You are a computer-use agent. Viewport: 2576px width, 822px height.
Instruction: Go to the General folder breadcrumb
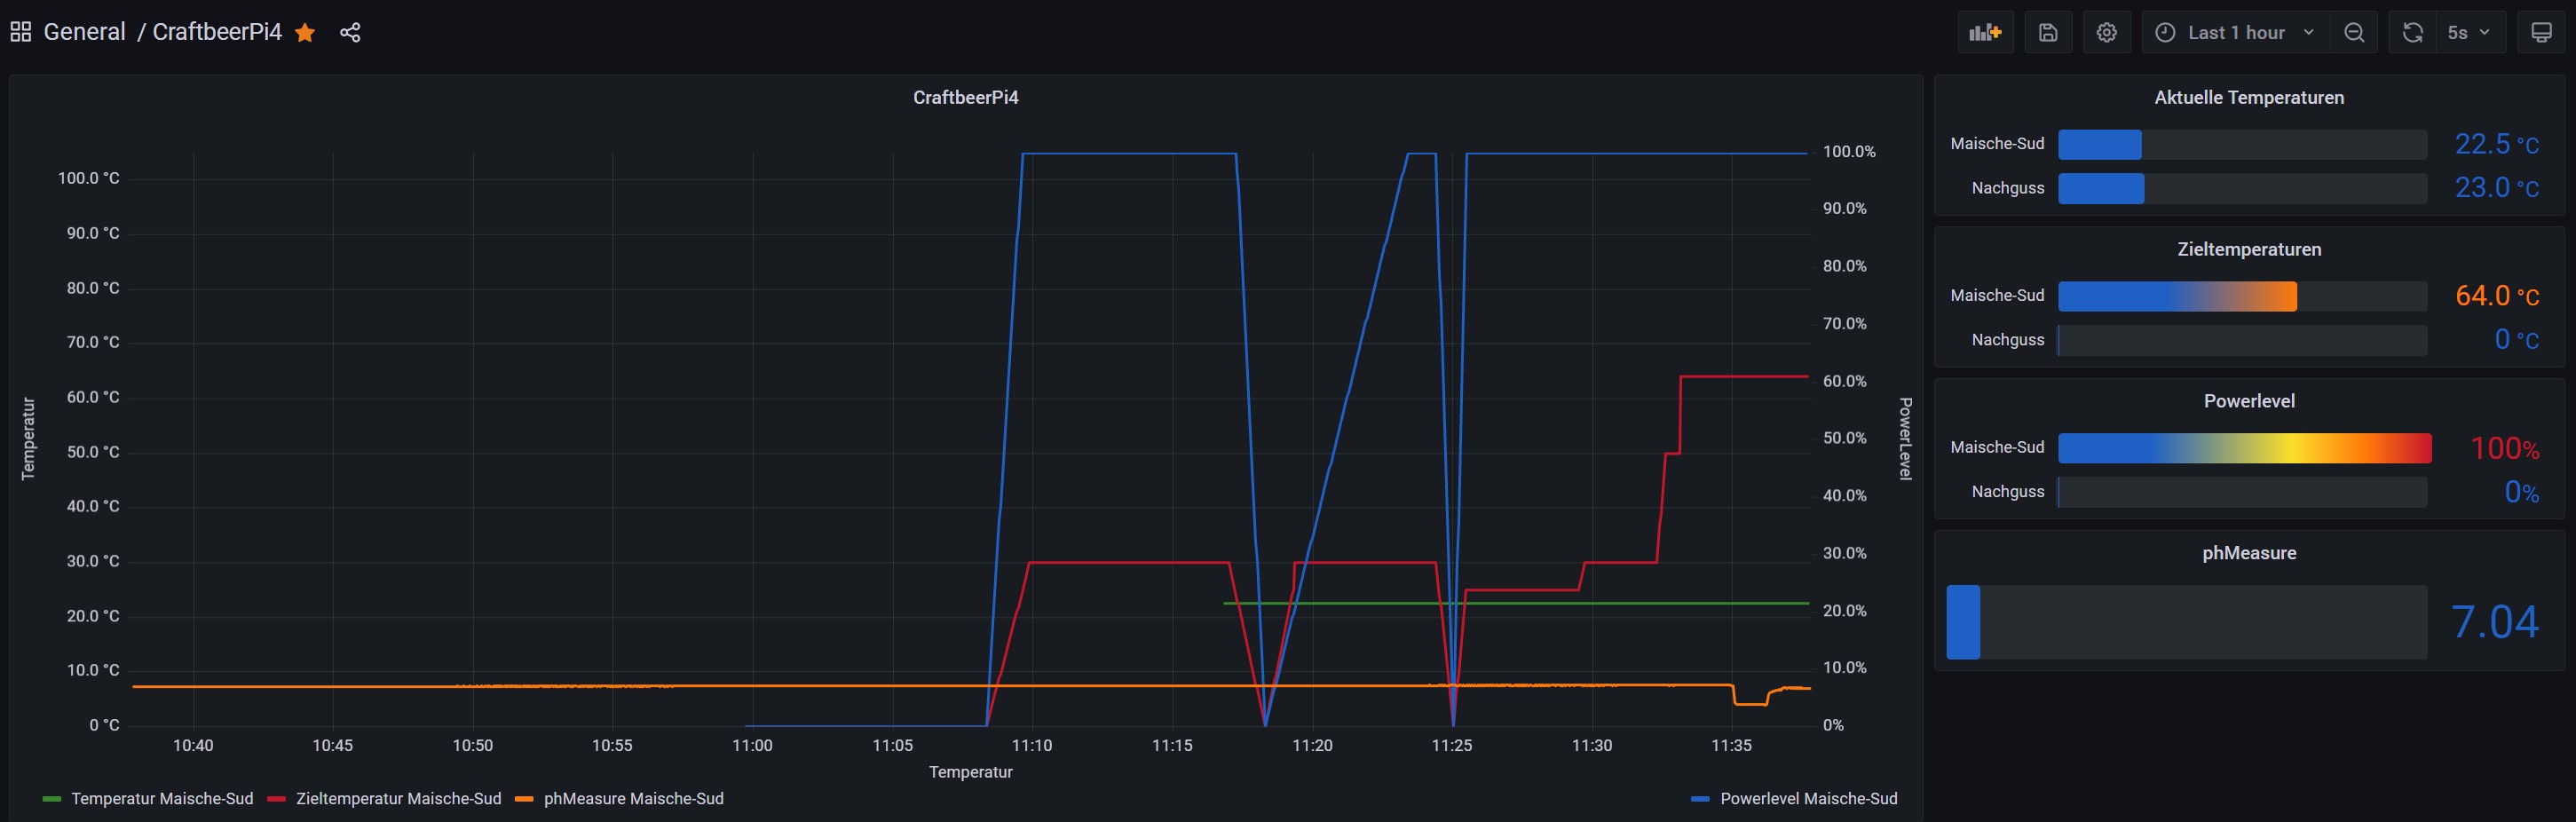coord(84,32)
